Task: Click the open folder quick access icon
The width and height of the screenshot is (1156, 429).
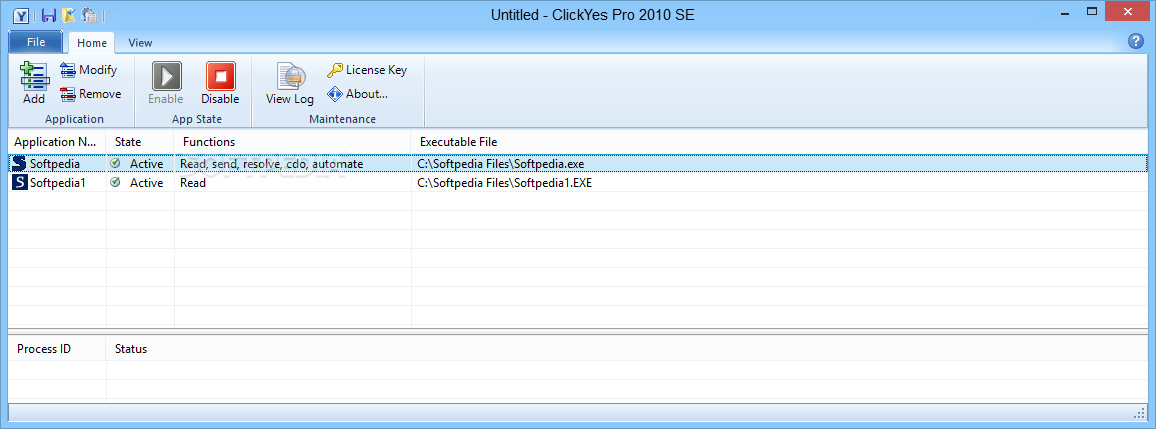Action: pos(69,15)
